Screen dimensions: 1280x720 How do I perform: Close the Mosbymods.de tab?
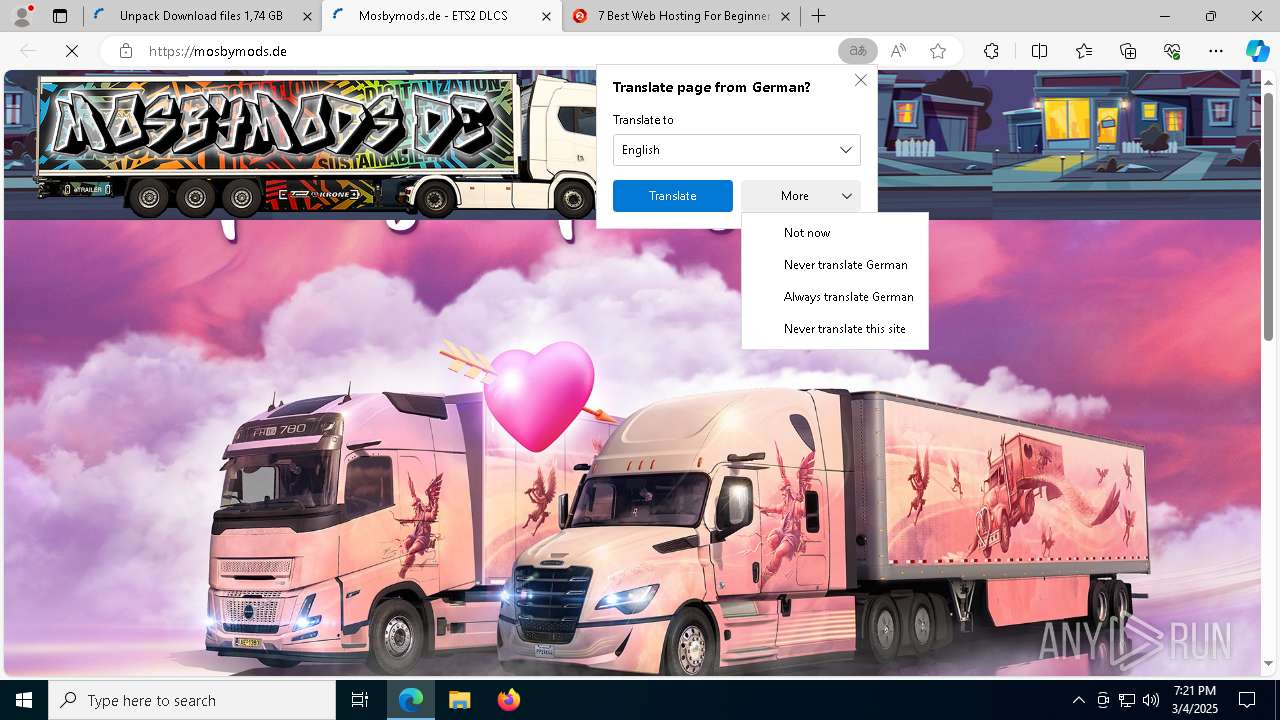(x=546, y=16)
